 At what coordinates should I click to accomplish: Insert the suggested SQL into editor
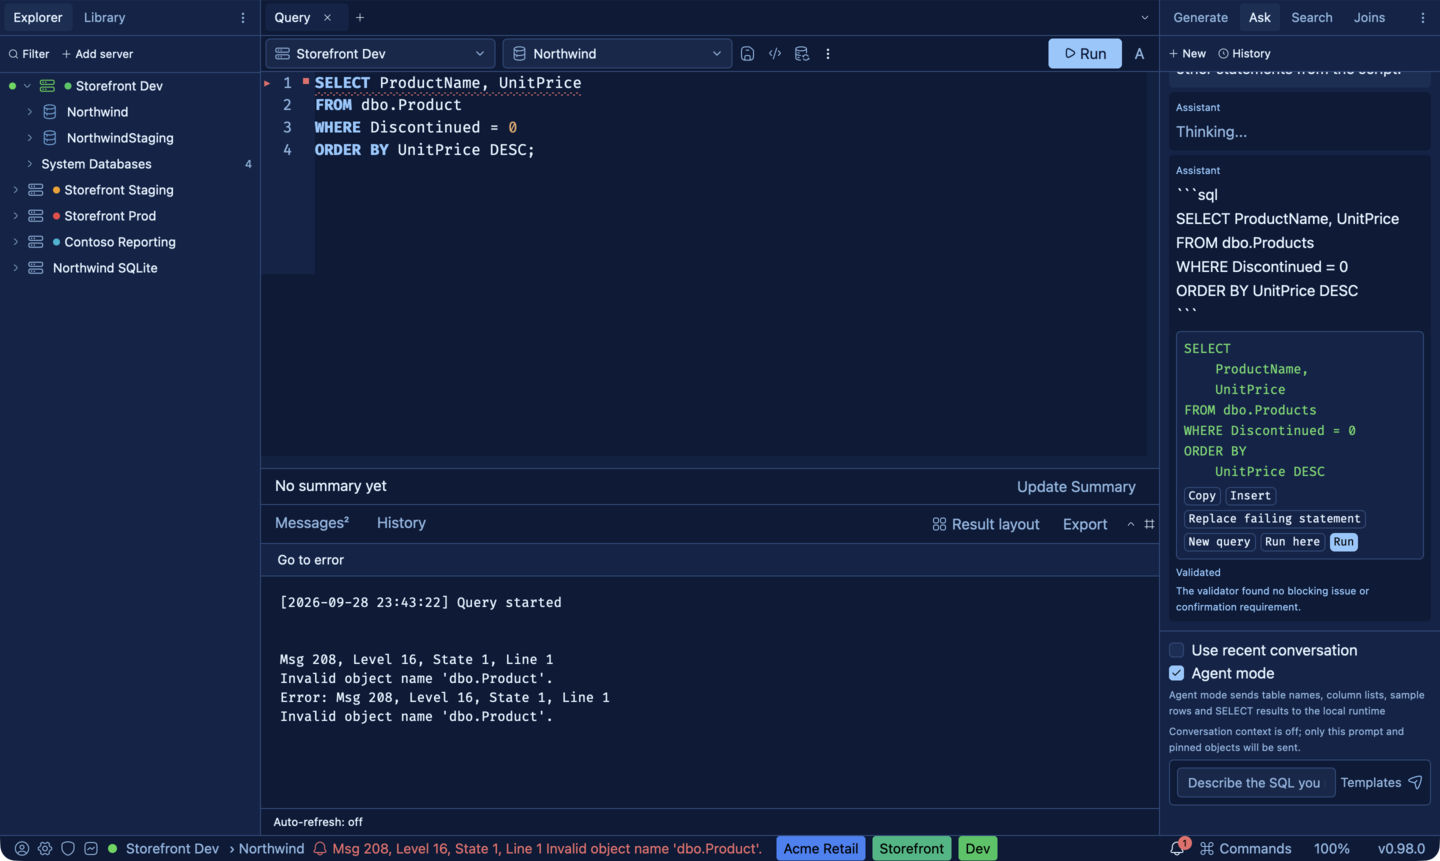coord(1250,496)
